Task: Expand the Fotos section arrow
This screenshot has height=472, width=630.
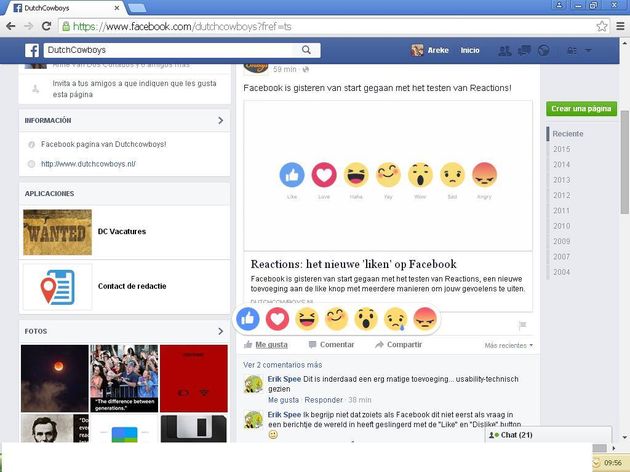Action: (220, 331)
